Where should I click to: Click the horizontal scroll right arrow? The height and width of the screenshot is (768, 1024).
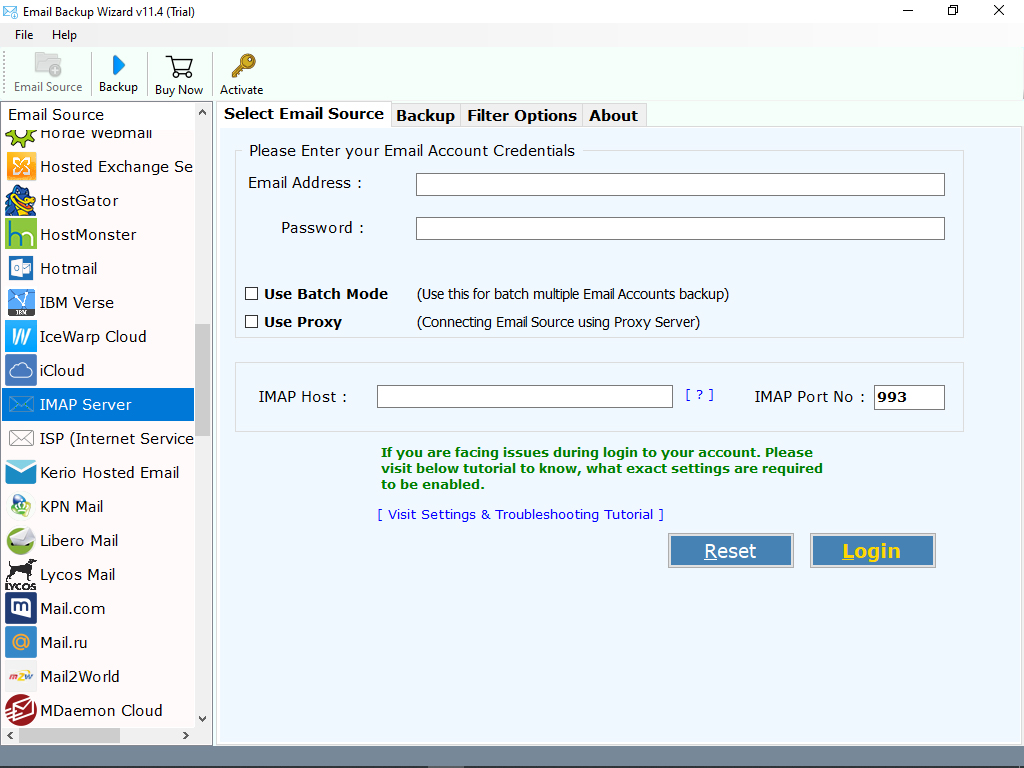click(186, 735)
